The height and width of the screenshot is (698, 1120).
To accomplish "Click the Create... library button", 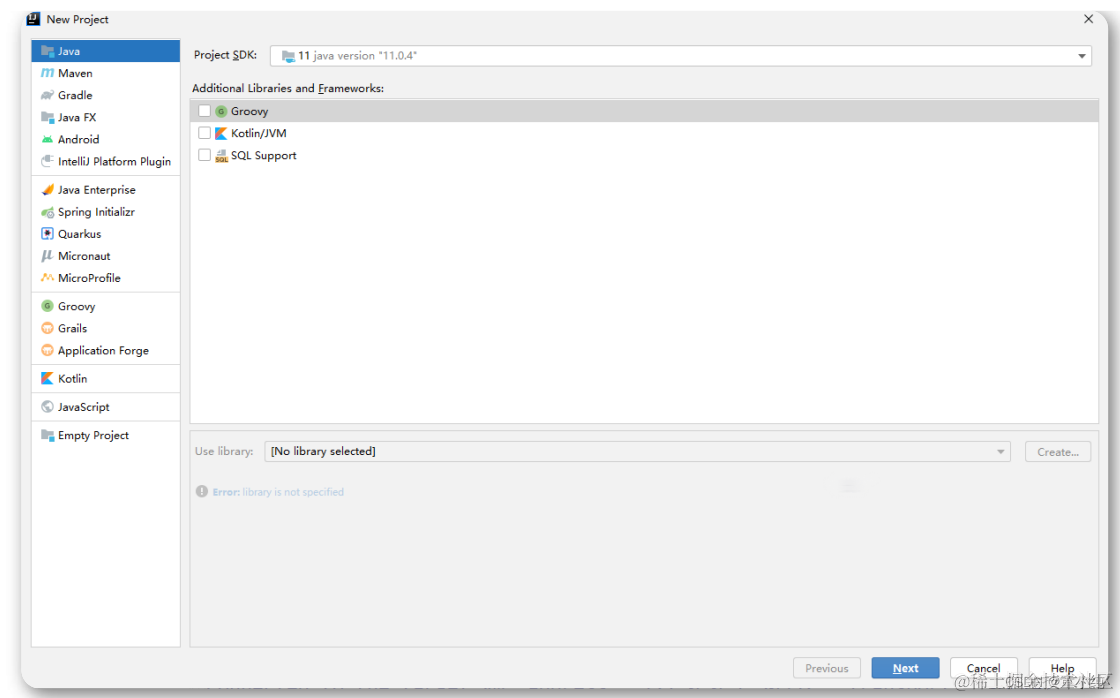I will [1058, 452].
